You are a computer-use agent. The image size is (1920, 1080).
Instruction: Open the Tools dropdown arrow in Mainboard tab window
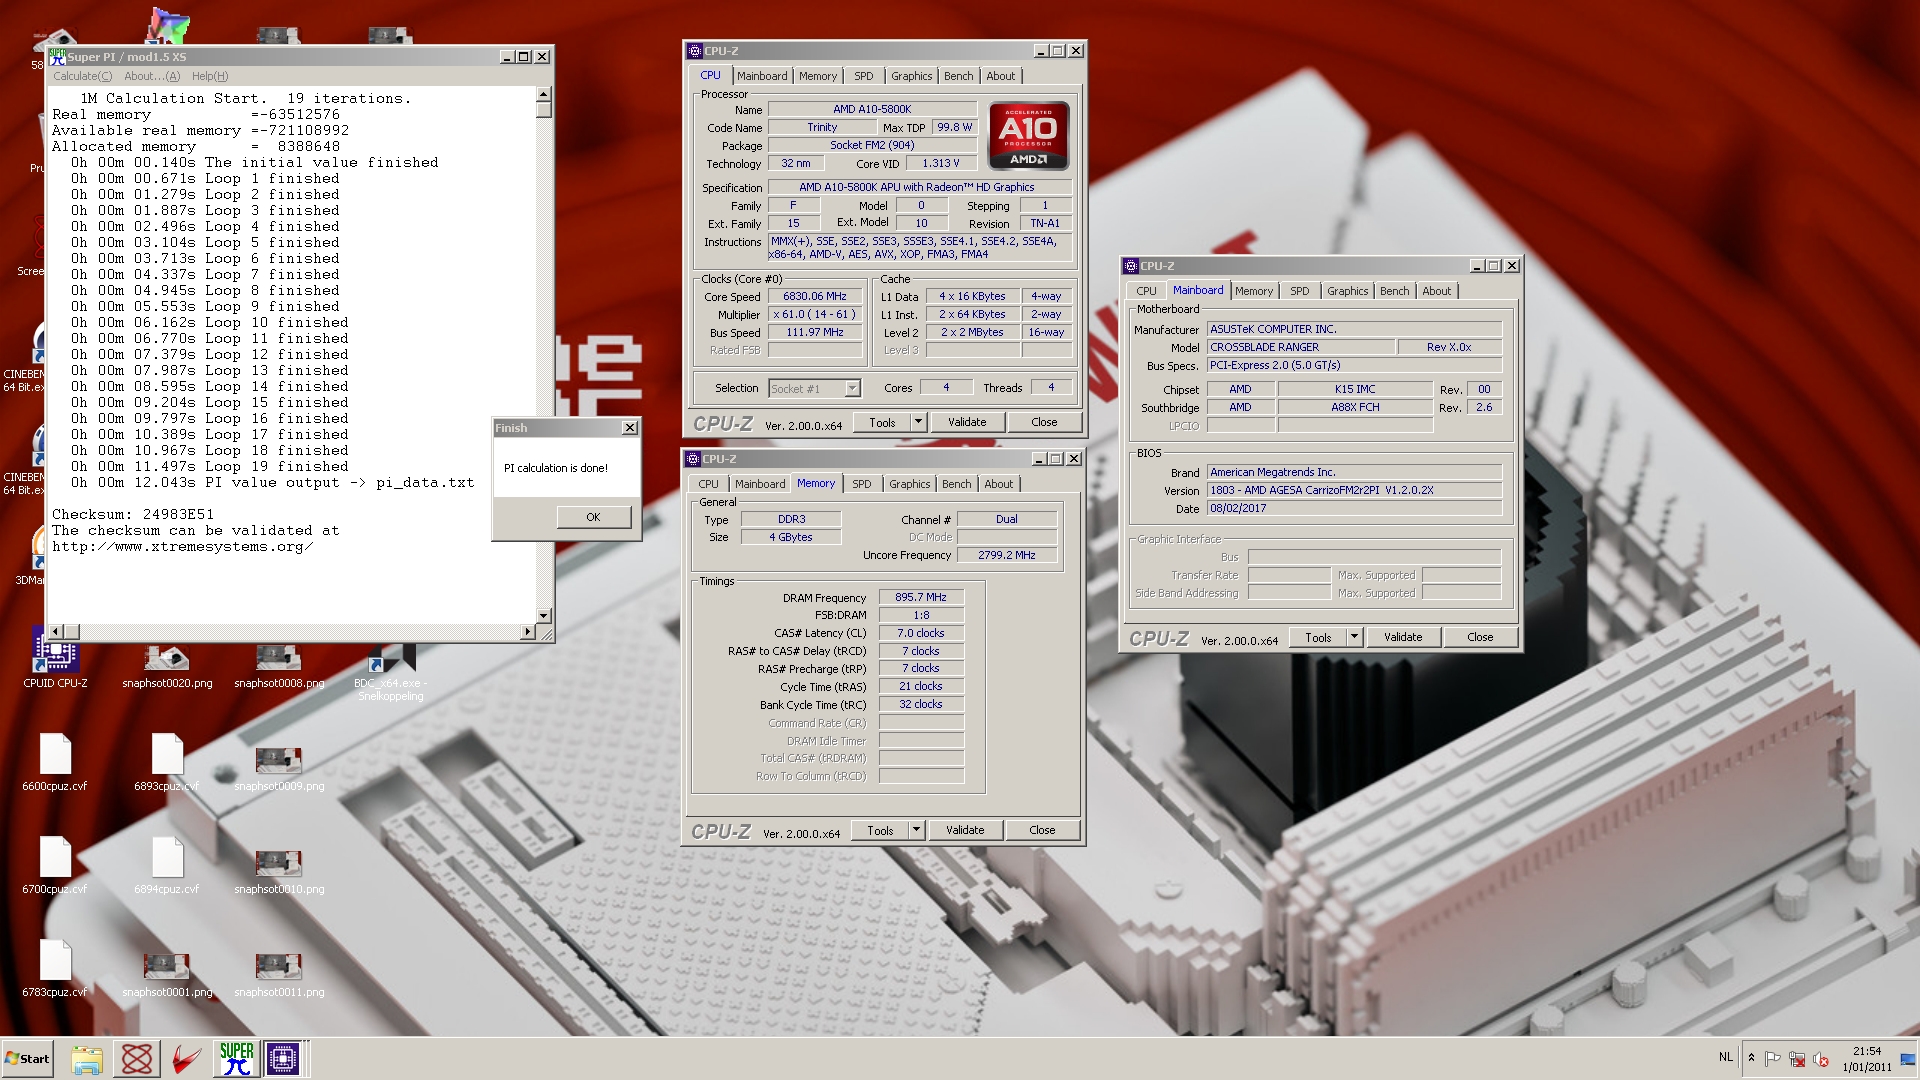[1354, 637]
